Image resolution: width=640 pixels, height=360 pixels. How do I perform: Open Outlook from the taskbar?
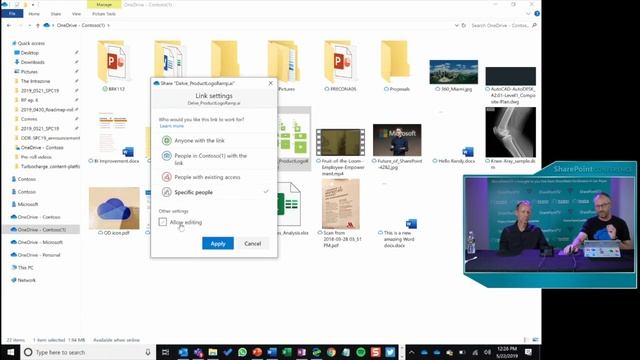pos(183,352)
